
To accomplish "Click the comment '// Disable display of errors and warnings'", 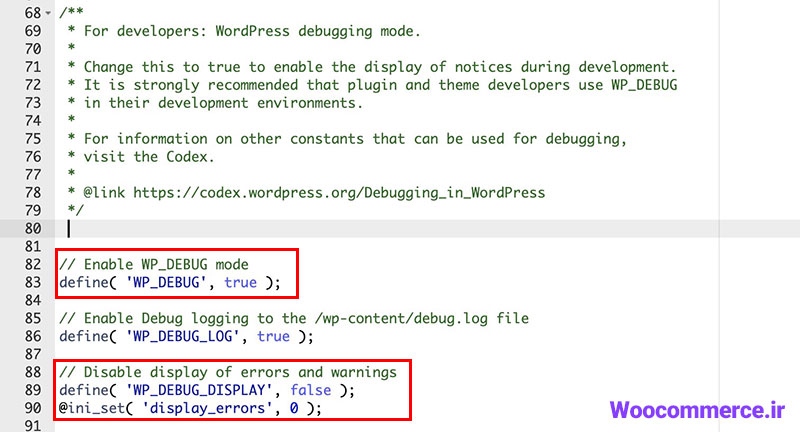I will [x=228, y=372].
